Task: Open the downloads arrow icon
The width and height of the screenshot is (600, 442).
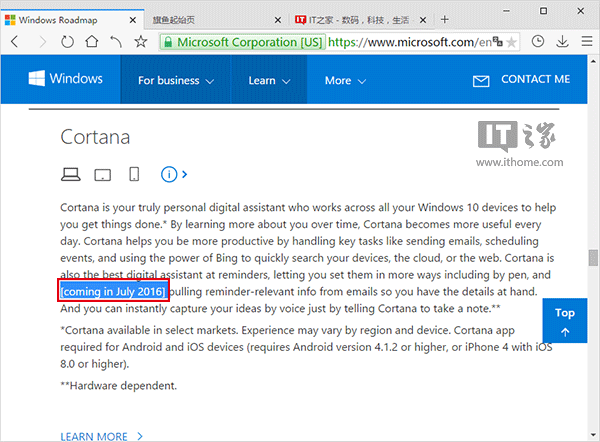Action: pyautogui.click(x=562, y=41)
